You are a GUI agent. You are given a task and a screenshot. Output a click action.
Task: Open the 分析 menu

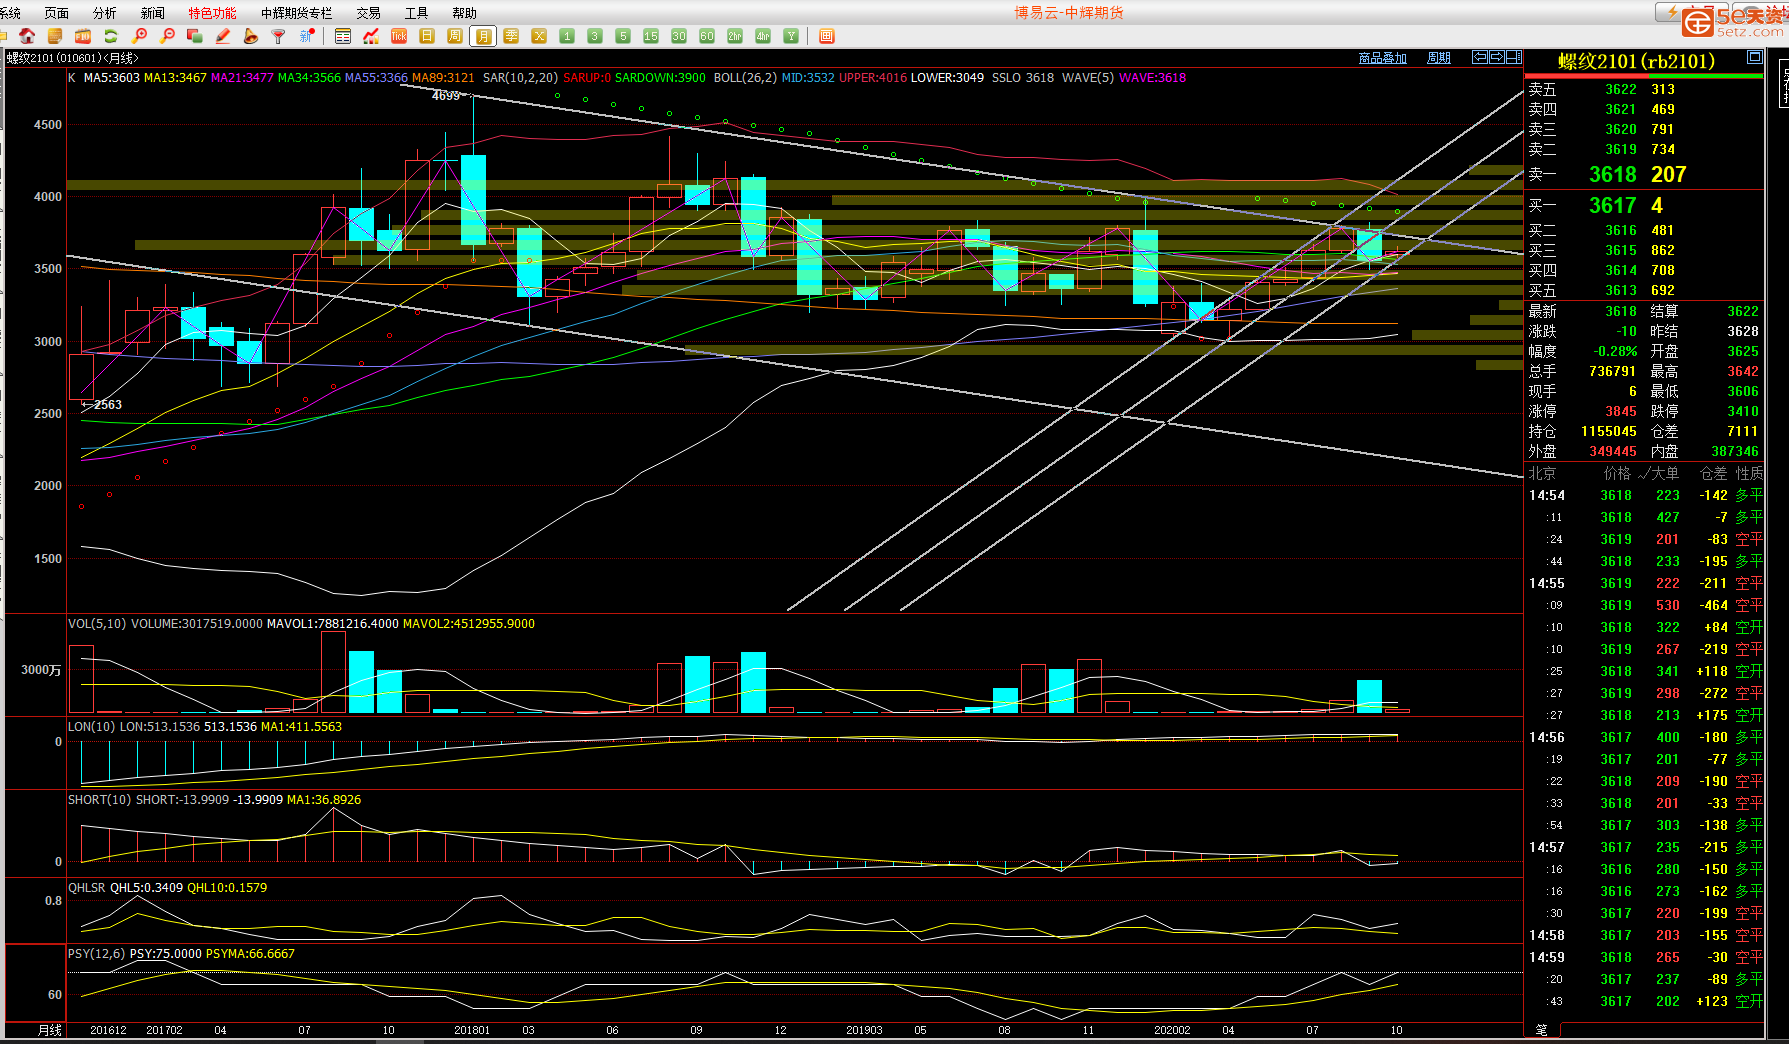[104, 13]
